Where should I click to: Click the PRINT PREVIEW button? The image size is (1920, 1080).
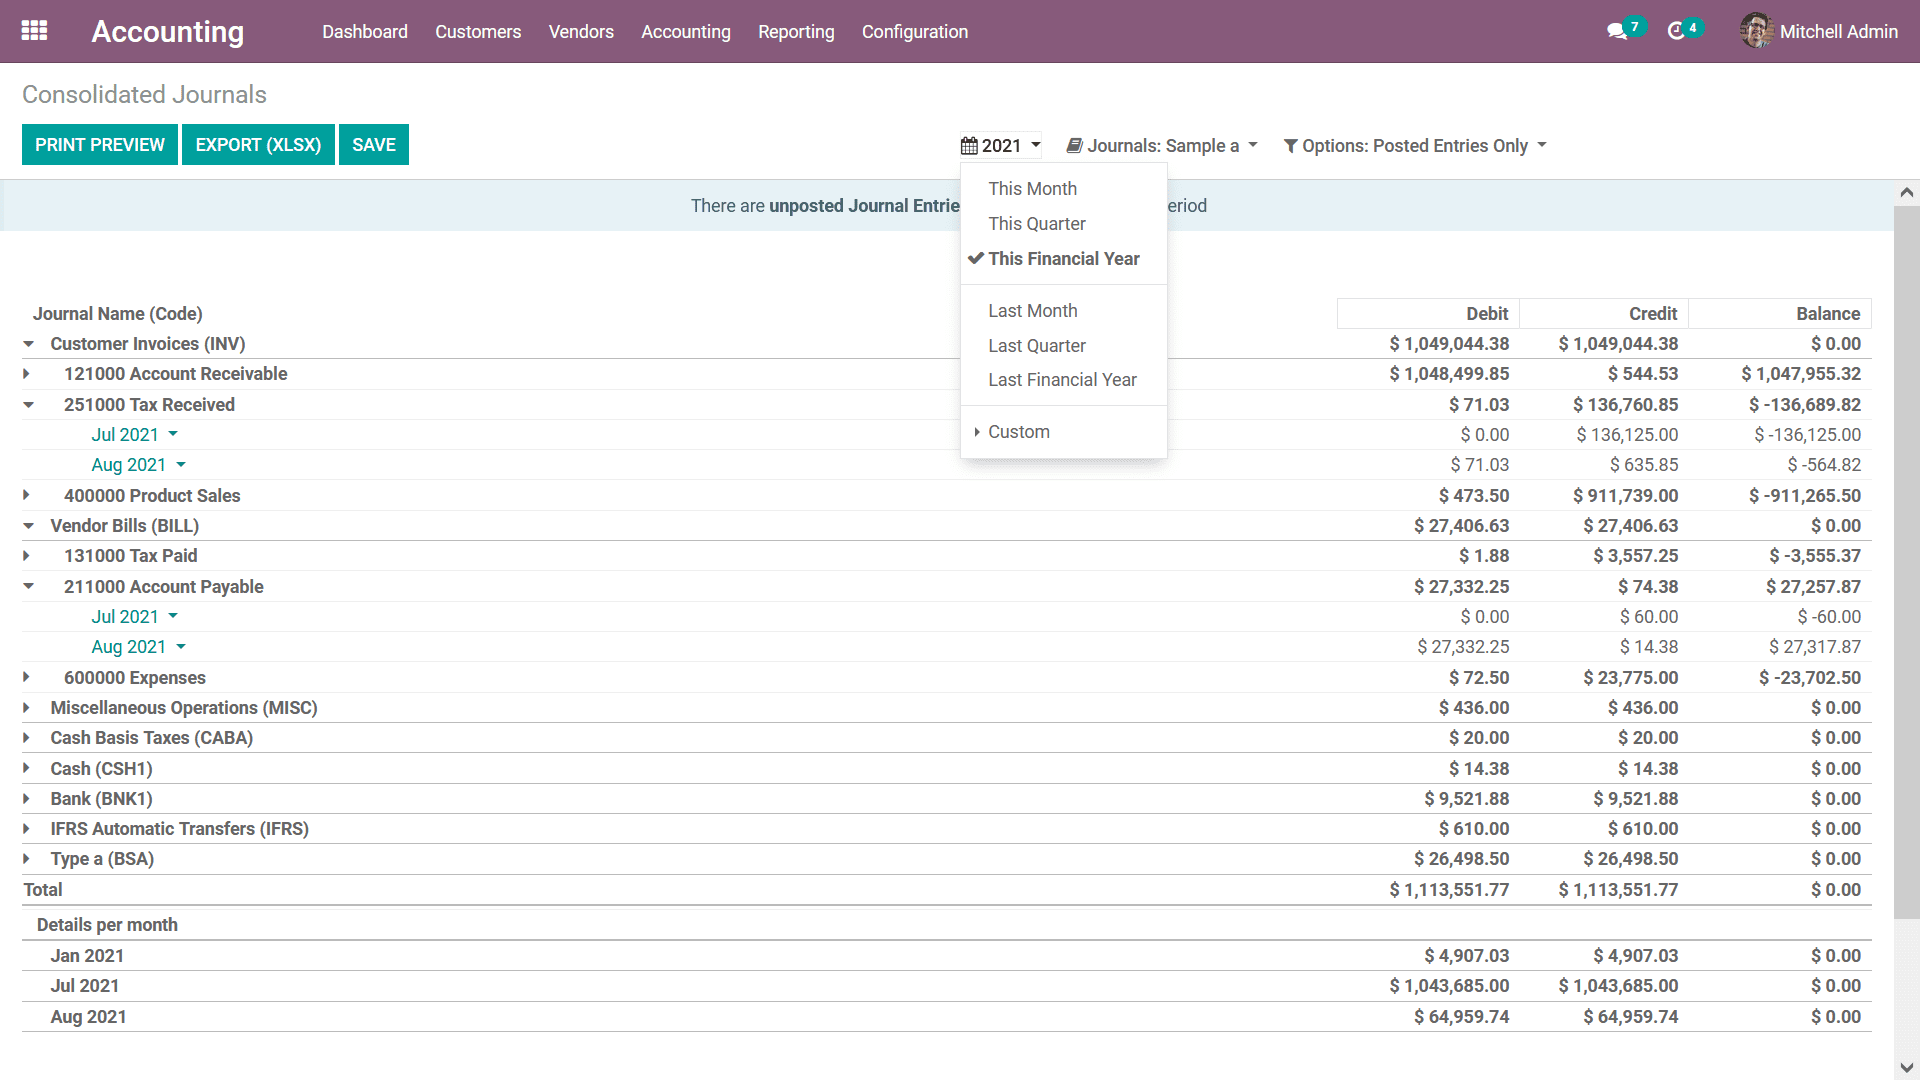(x=100, y=145)
